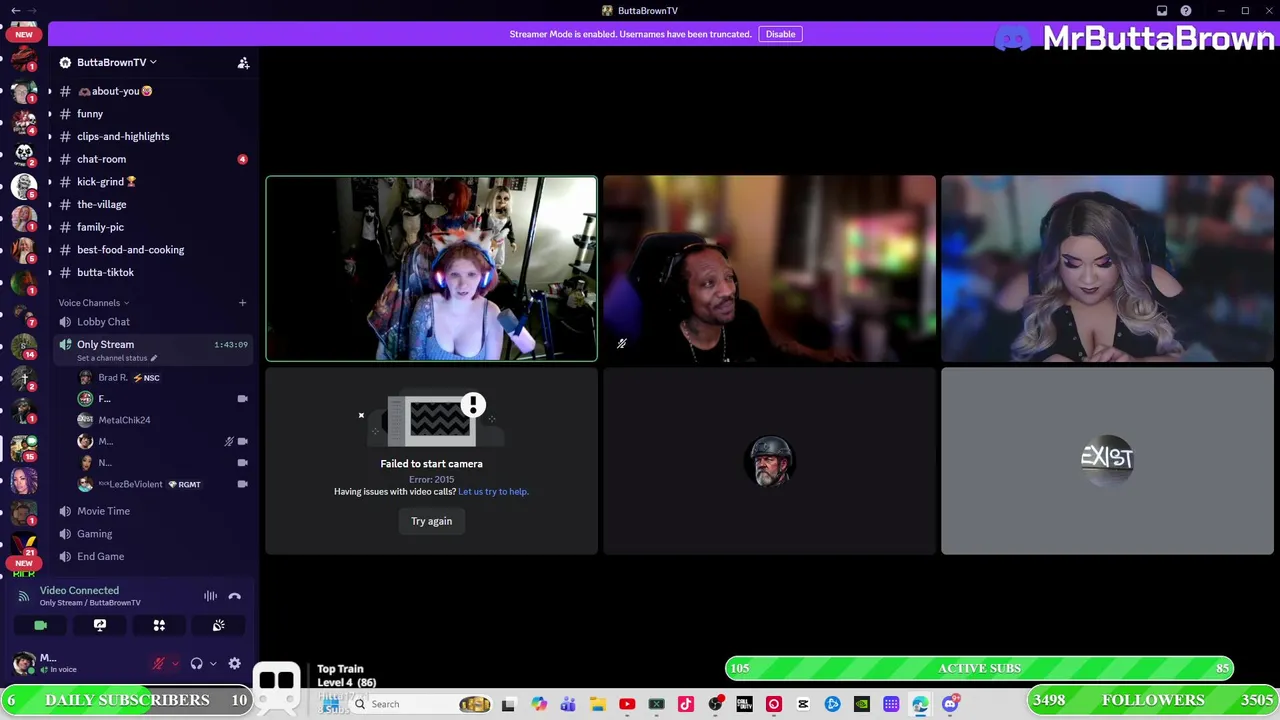Open the Activities launcher button

click(159, 625)
